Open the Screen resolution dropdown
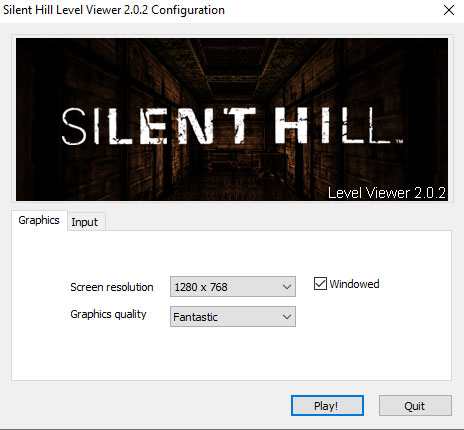 click(233, 287)
